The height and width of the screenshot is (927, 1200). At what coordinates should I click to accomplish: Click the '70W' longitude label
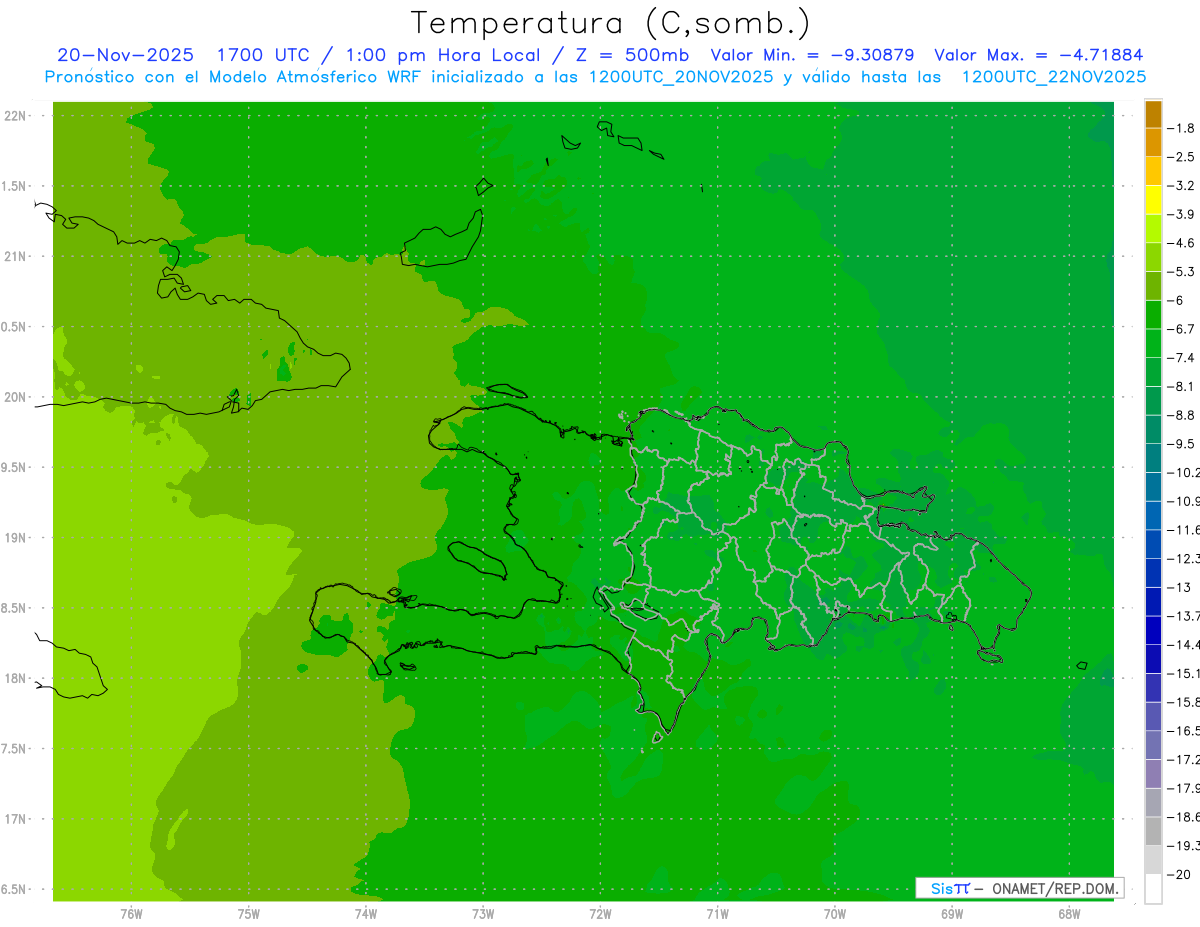(835, 914)
